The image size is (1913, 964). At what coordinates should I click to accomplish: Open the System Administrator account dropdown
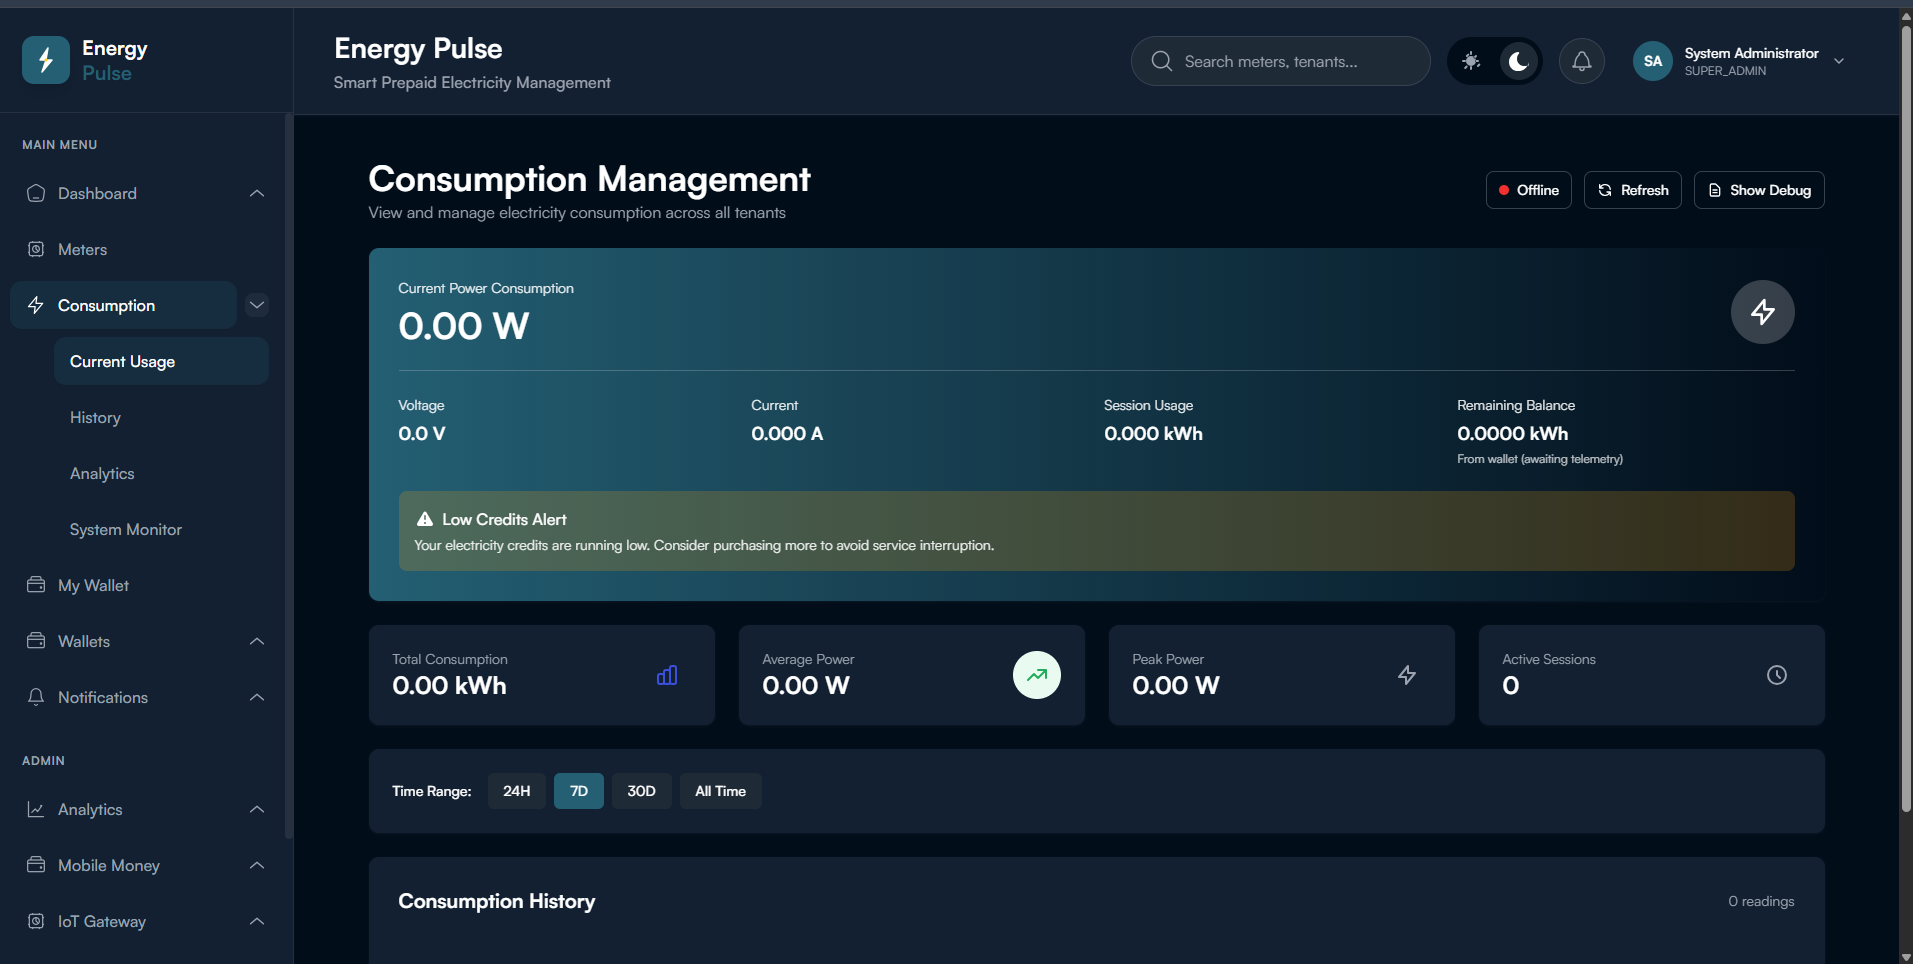[x=1838, y=61]
